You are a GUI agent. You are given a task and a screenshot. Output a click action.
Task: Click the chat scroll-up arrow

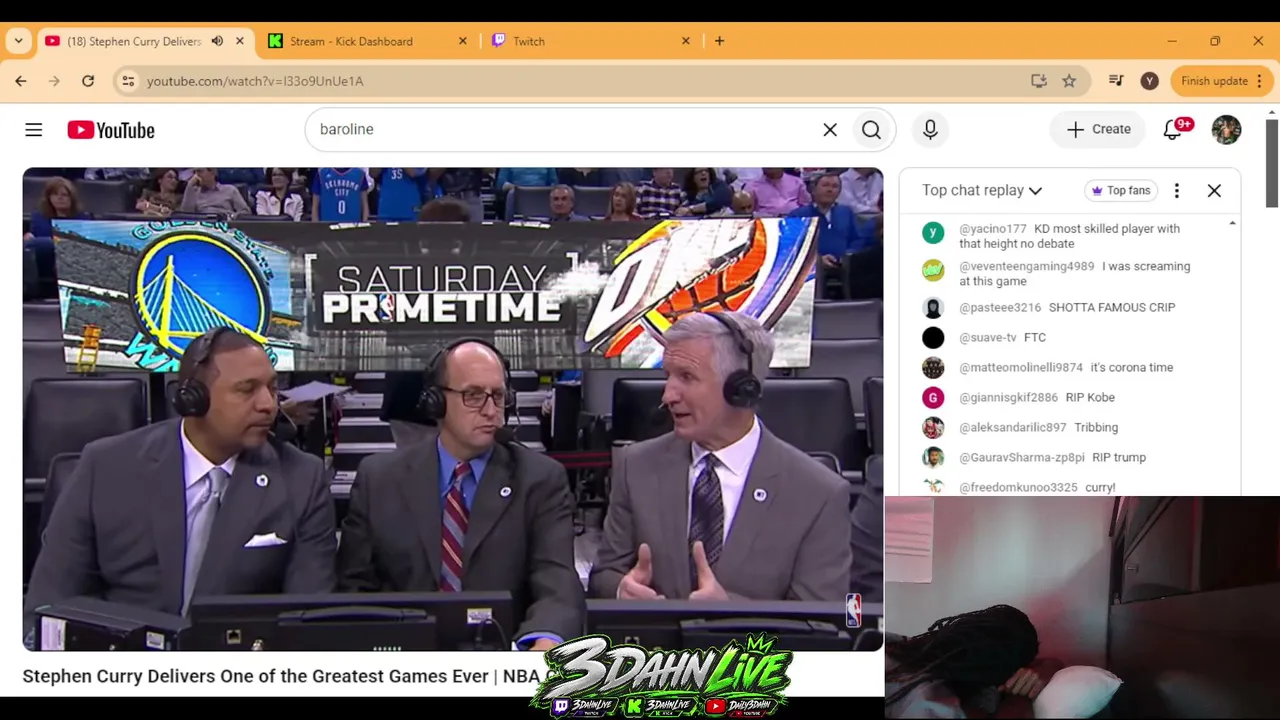1232,223
